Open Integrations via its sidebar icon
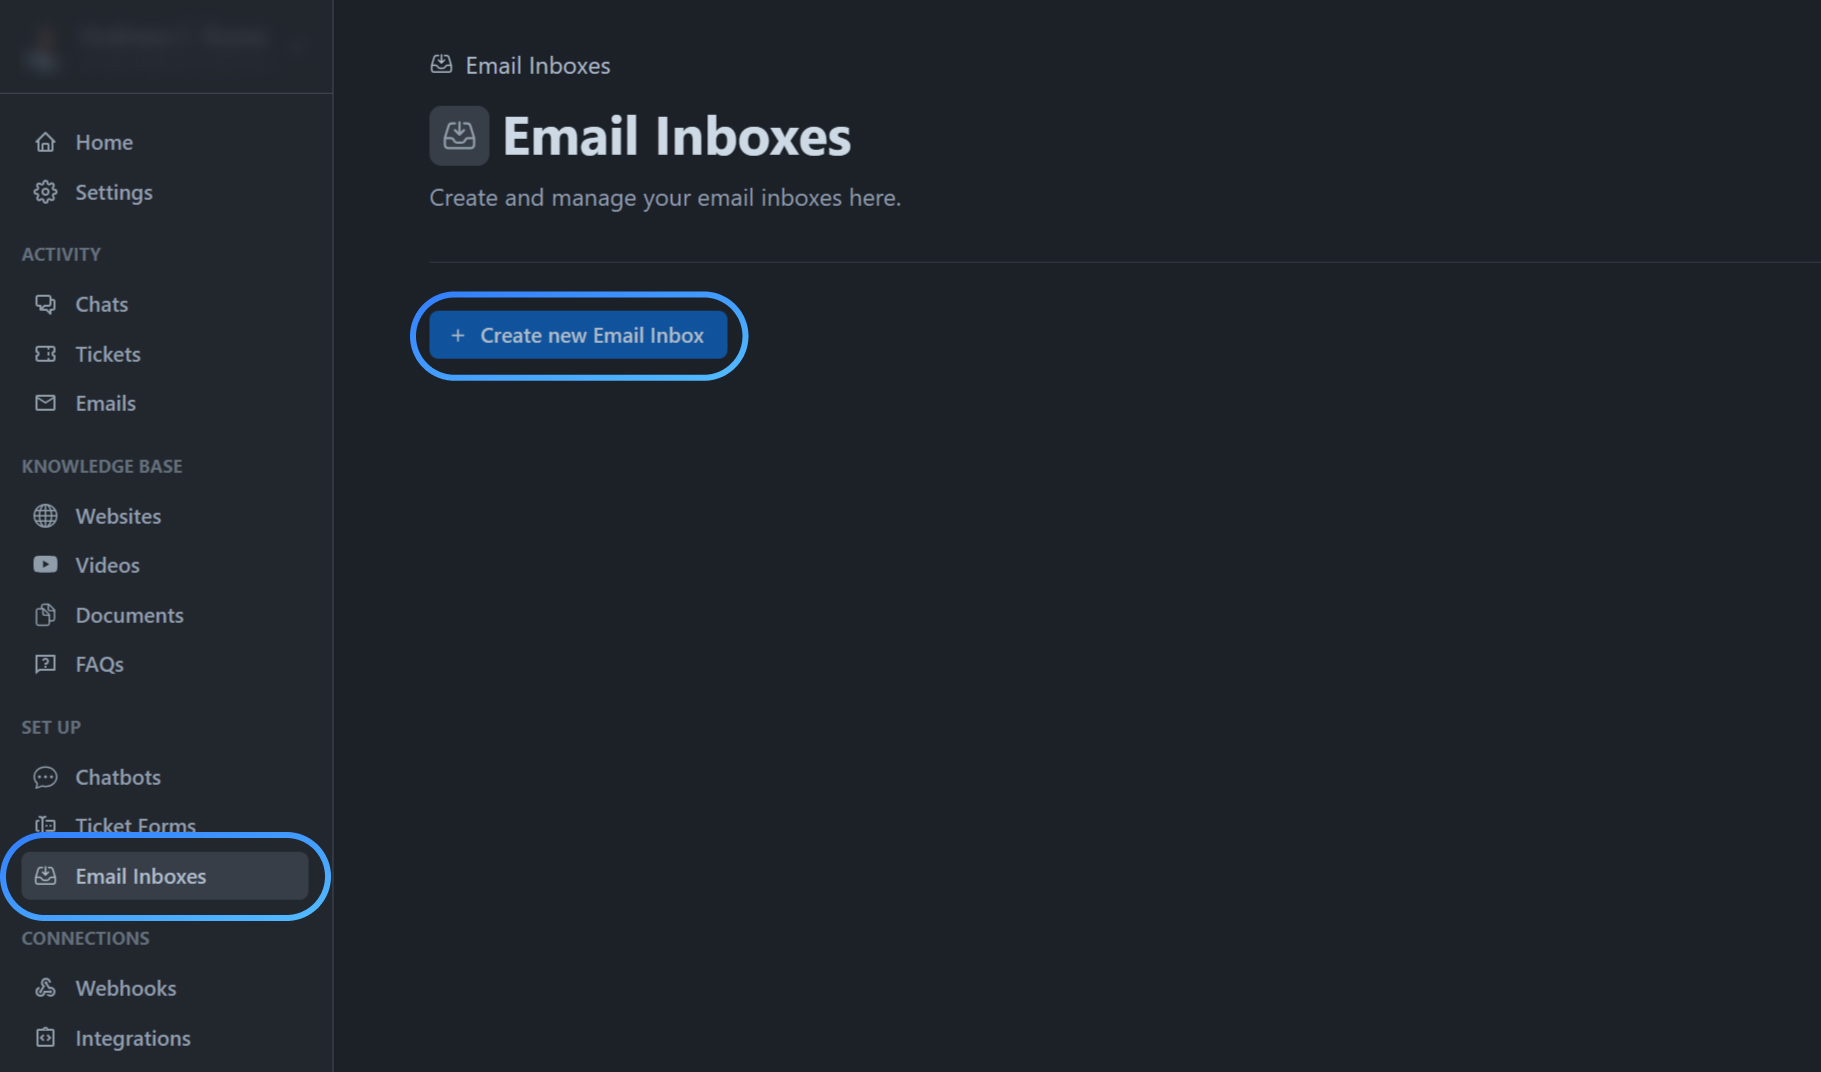 pos(46,1038)
